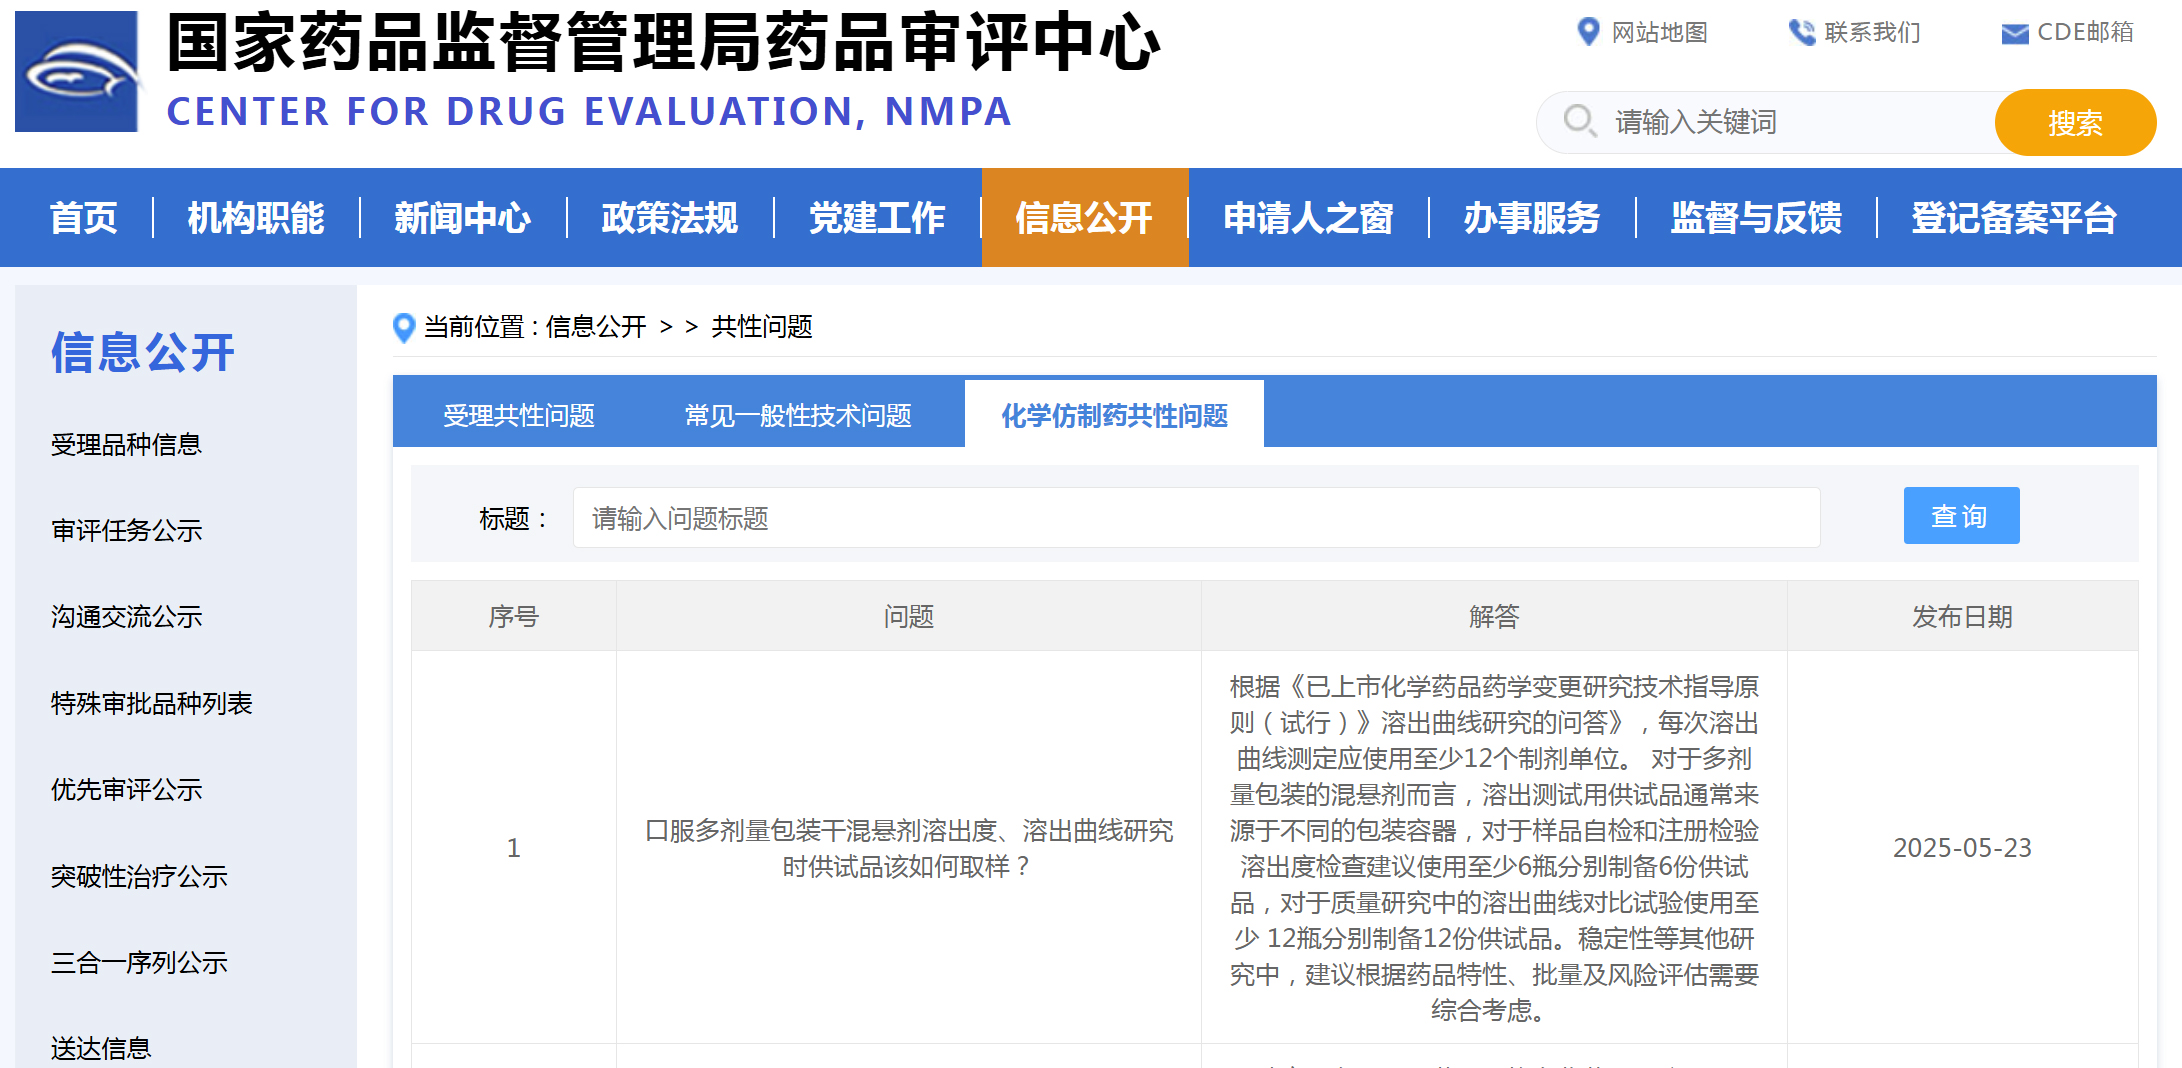Image resolution: width=2182 pixels, height=1068 pixels.
Task: Click the question text about 口服多剂量包装干混悬剂
Action: click(909, 848)
